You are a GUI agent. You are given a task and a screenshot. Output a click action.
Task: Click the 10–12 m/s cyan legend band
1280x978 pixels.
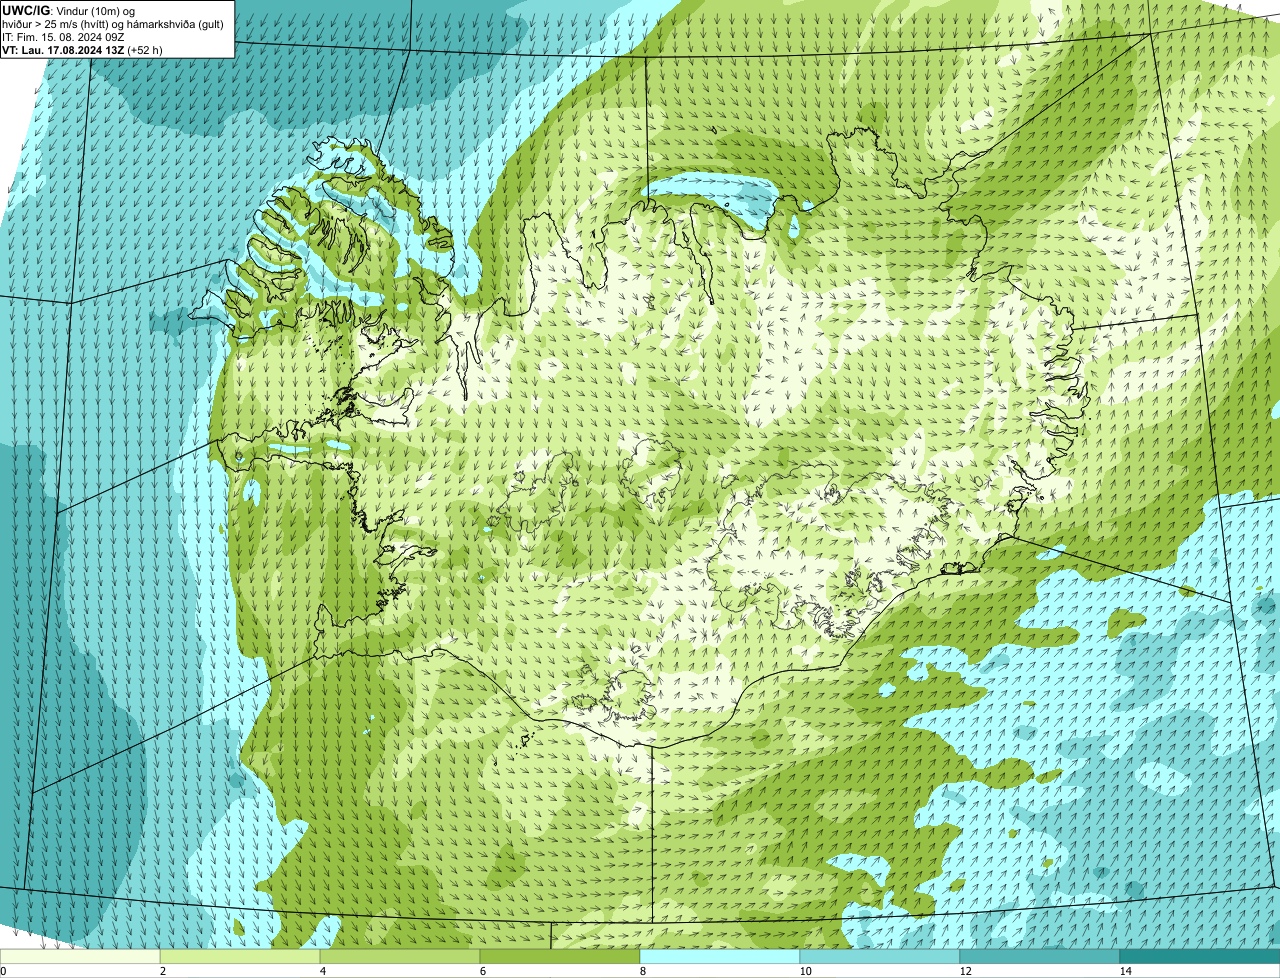(880, 956)
